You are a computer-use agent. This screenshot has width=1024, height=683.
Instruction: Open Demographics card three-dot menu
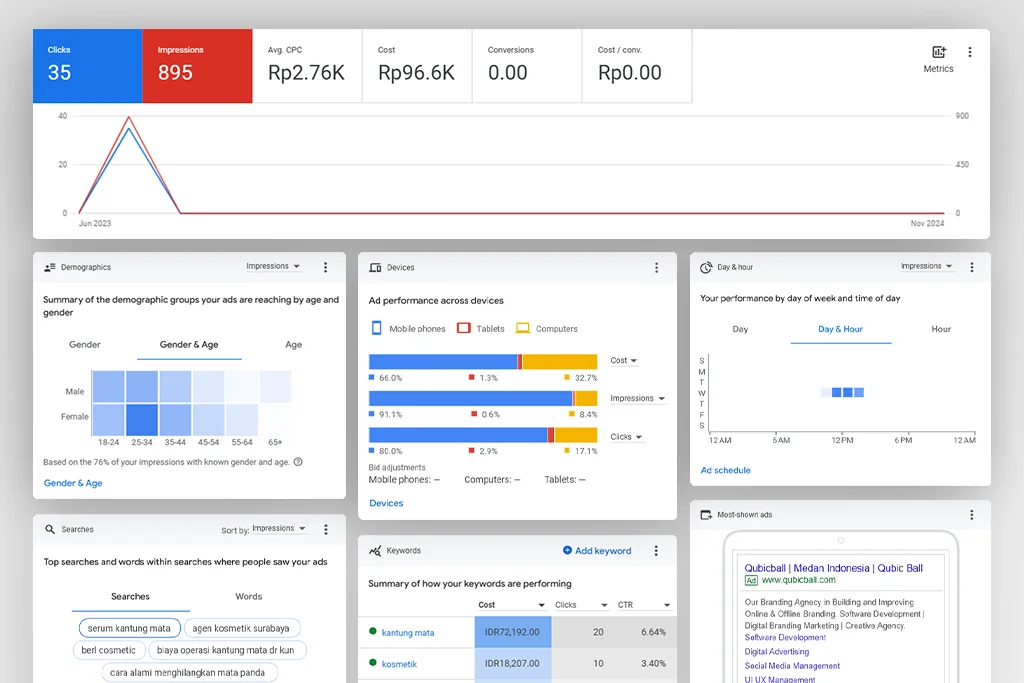325,268
